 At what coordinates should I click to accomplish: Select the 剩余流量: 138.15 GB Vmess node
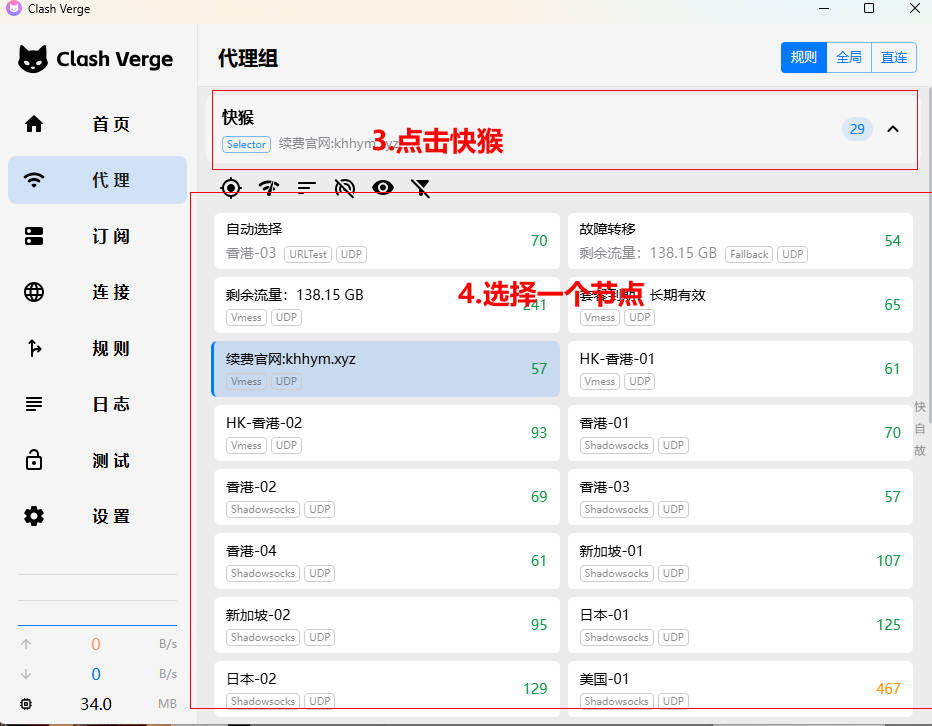[x=386, y=304]
